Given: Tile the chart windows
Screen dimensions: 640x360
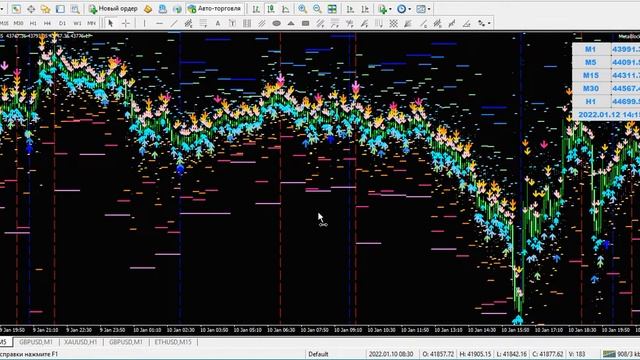Looking at the screenshot, I should 332,9.
